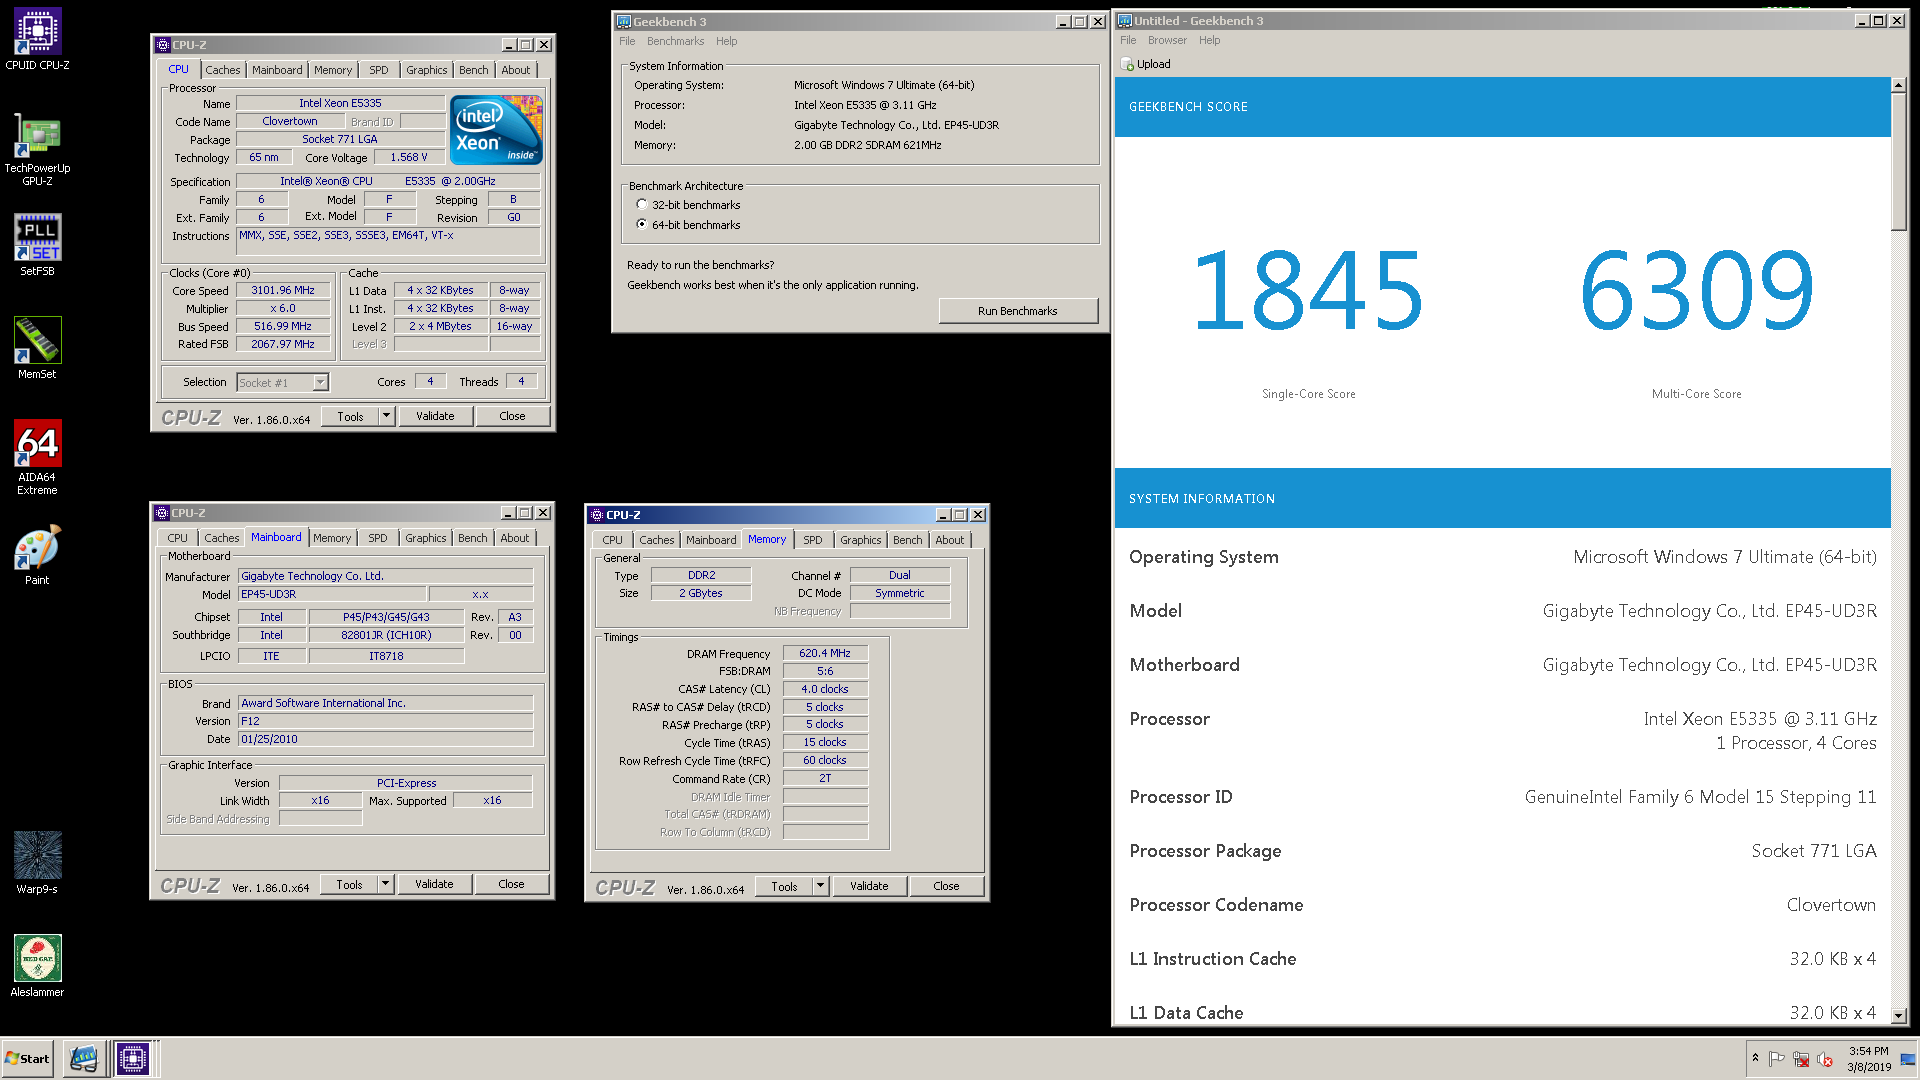Viewport: 1920px width, 1080px height.
Task: Switch to Memory tab in Mainboard CPU-Z window
Action: (332, 538)
